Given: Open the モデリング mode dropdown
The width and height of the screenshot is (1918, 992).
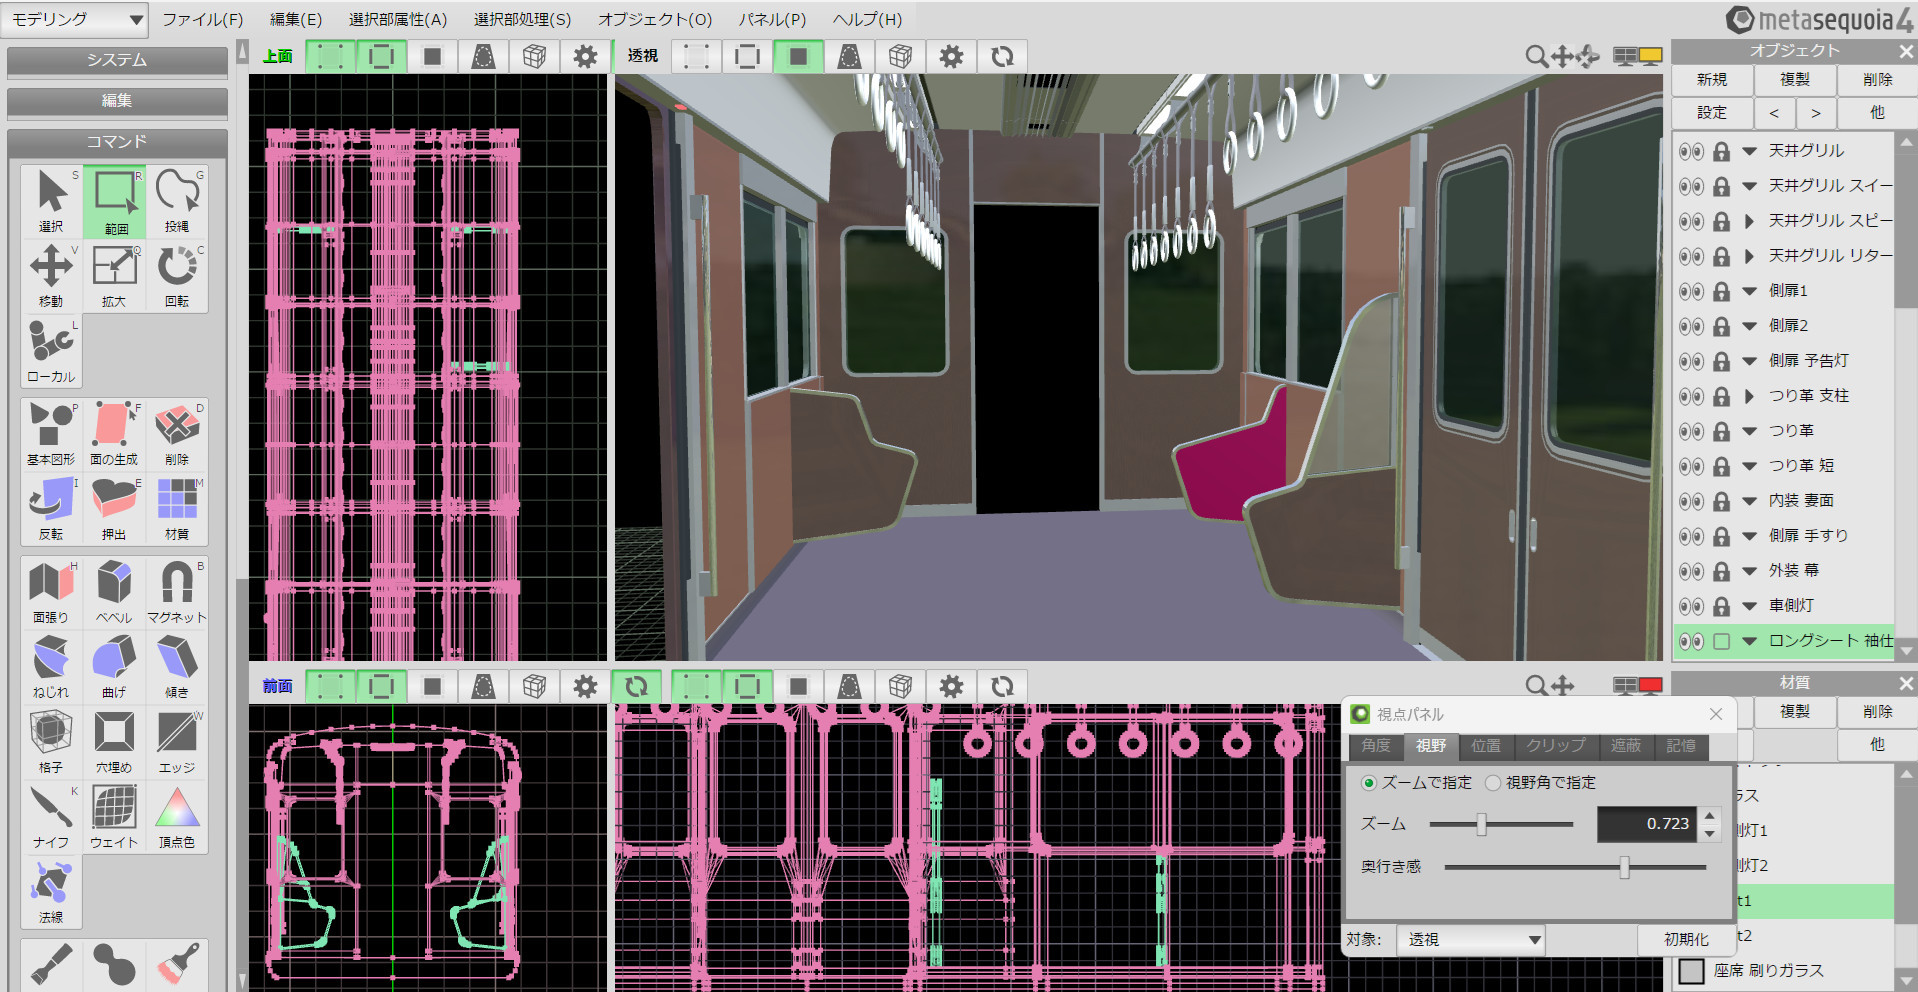Looking at the screenshot, I should (x=75, y=19).
